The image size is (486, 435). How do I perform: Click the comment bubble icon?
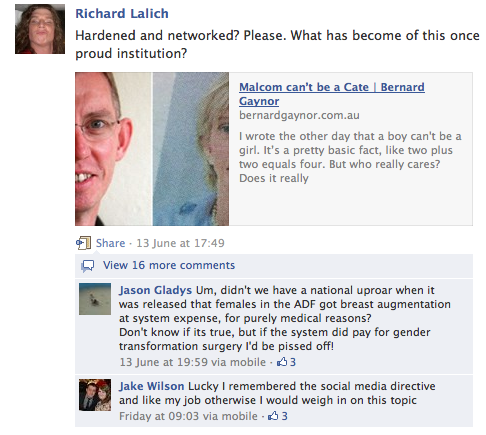click(x=88, y=266)
